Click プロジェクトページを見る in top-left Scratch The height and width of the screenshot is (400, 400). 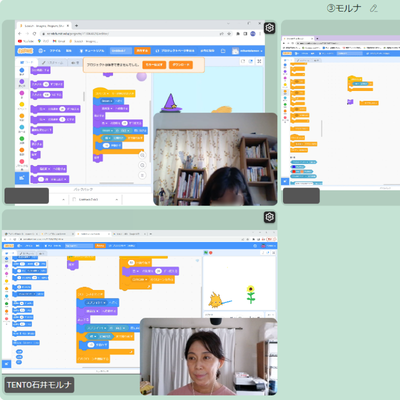(175, 51)
